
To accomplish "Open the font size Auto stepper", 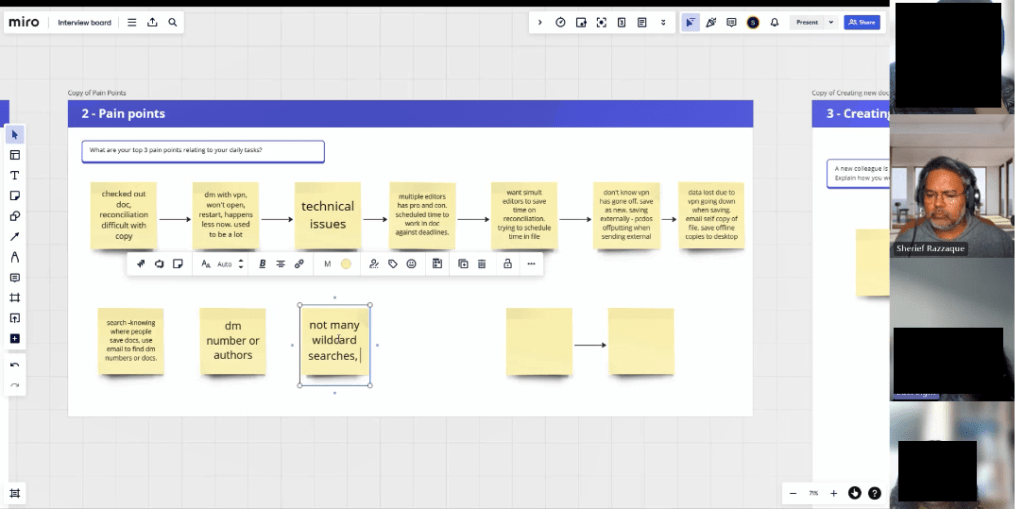I will [x=239, y=264].
